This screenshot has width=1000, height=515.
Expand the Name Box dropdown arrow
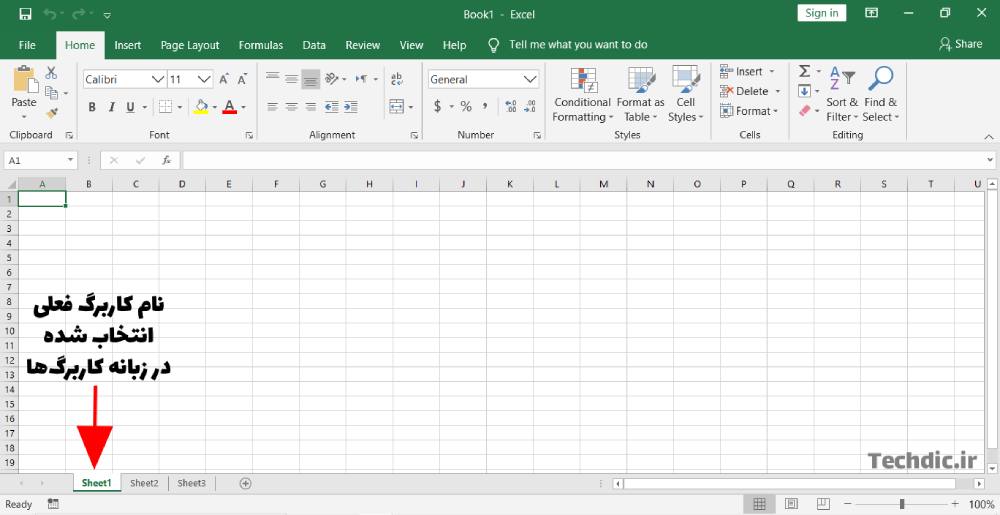(x=71, y=160)
